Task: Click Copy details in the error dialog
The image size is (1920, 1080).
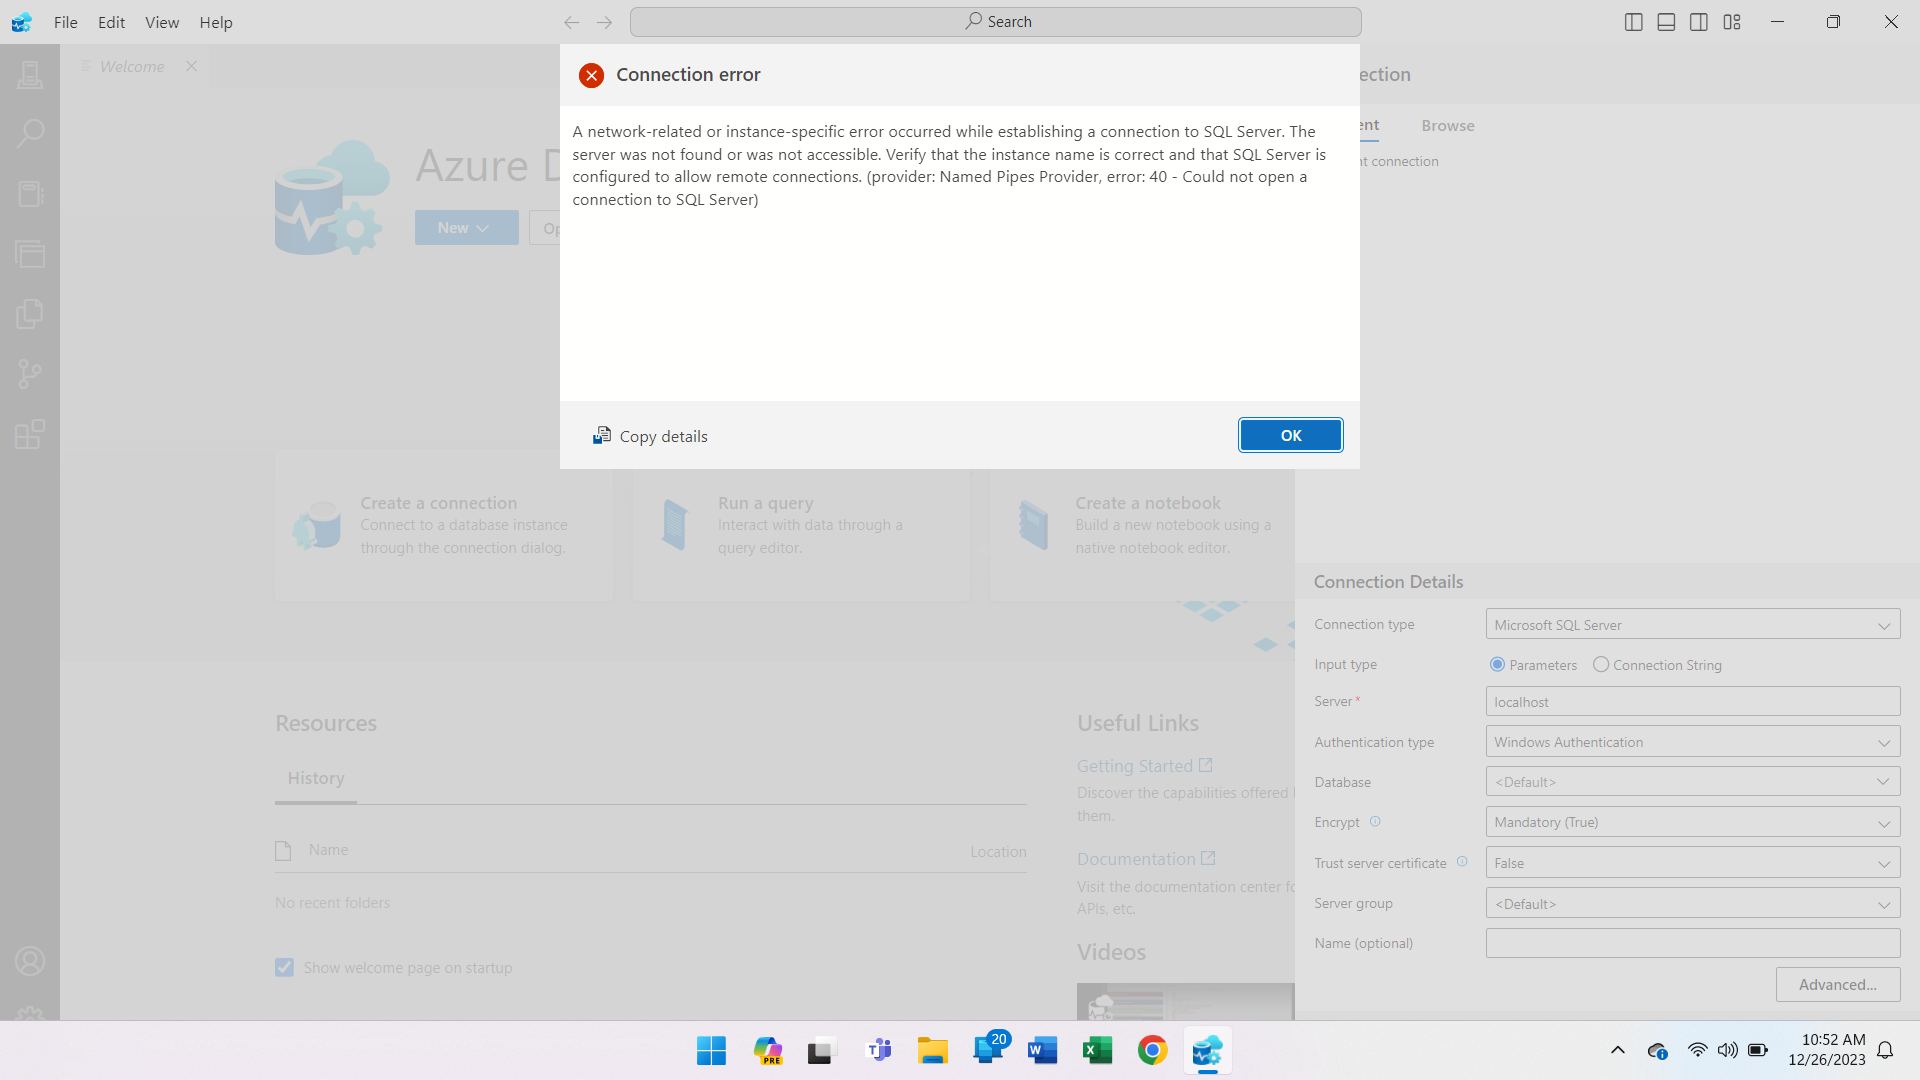Action: 650,436
